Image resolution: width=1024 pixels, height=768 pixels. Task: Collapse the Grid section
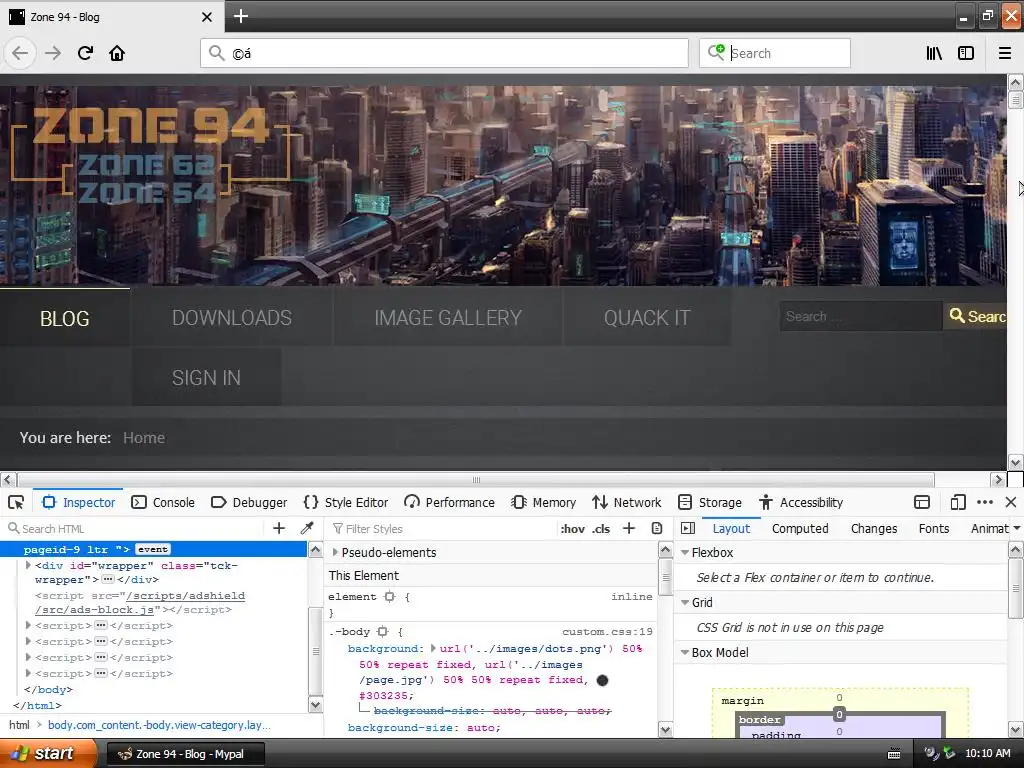tap(685, 603)
